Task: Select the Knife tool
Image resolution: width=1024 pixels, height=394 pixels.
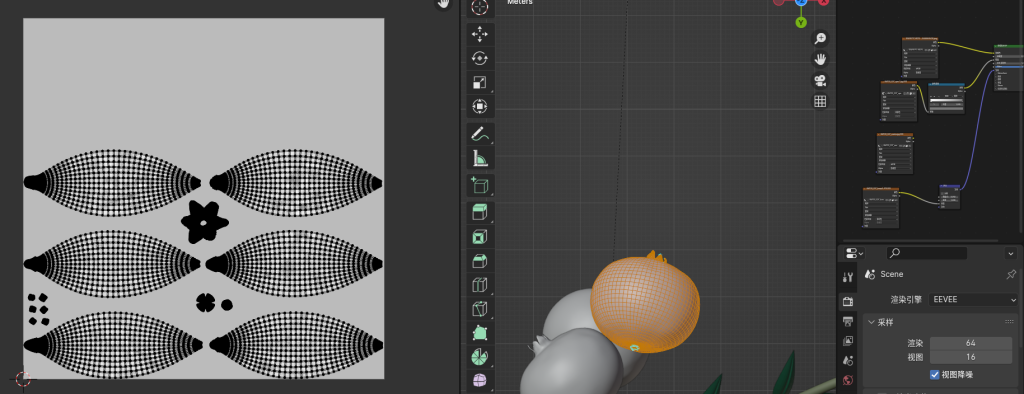Action: tap(480, 309)
